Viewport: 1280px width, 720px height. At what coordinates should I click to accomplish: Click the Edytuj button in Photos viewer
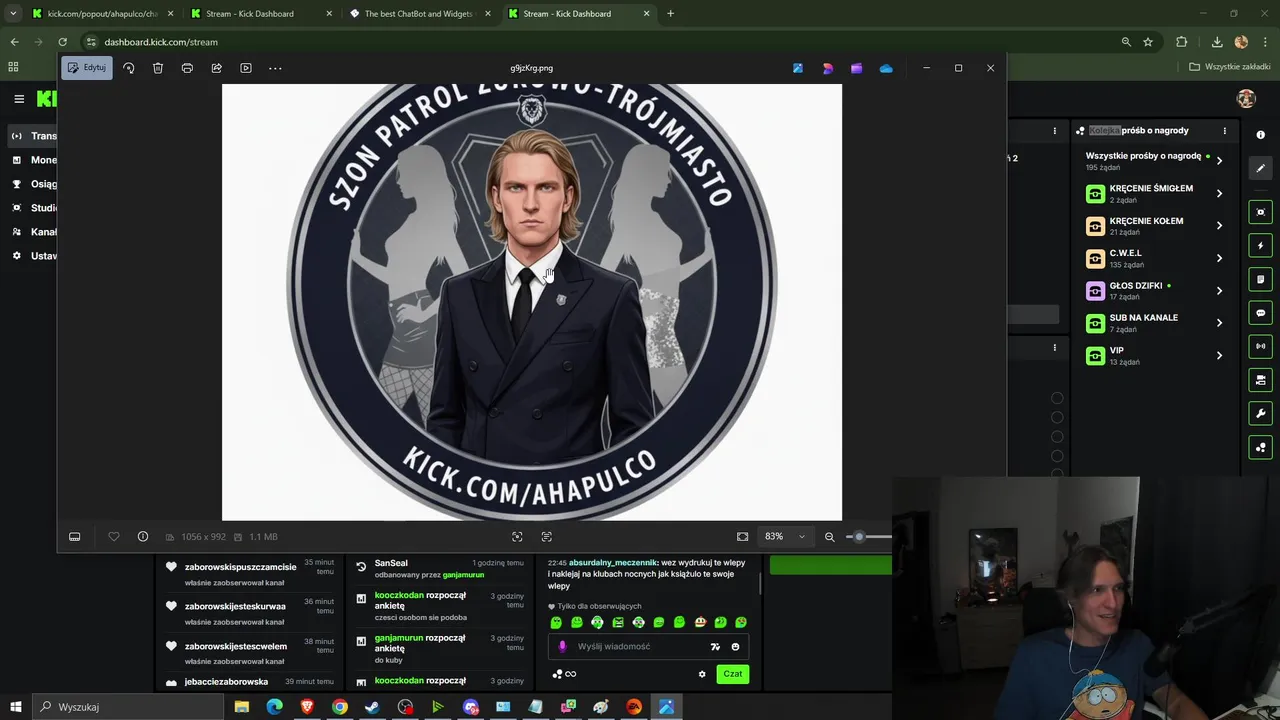(86, 68)
